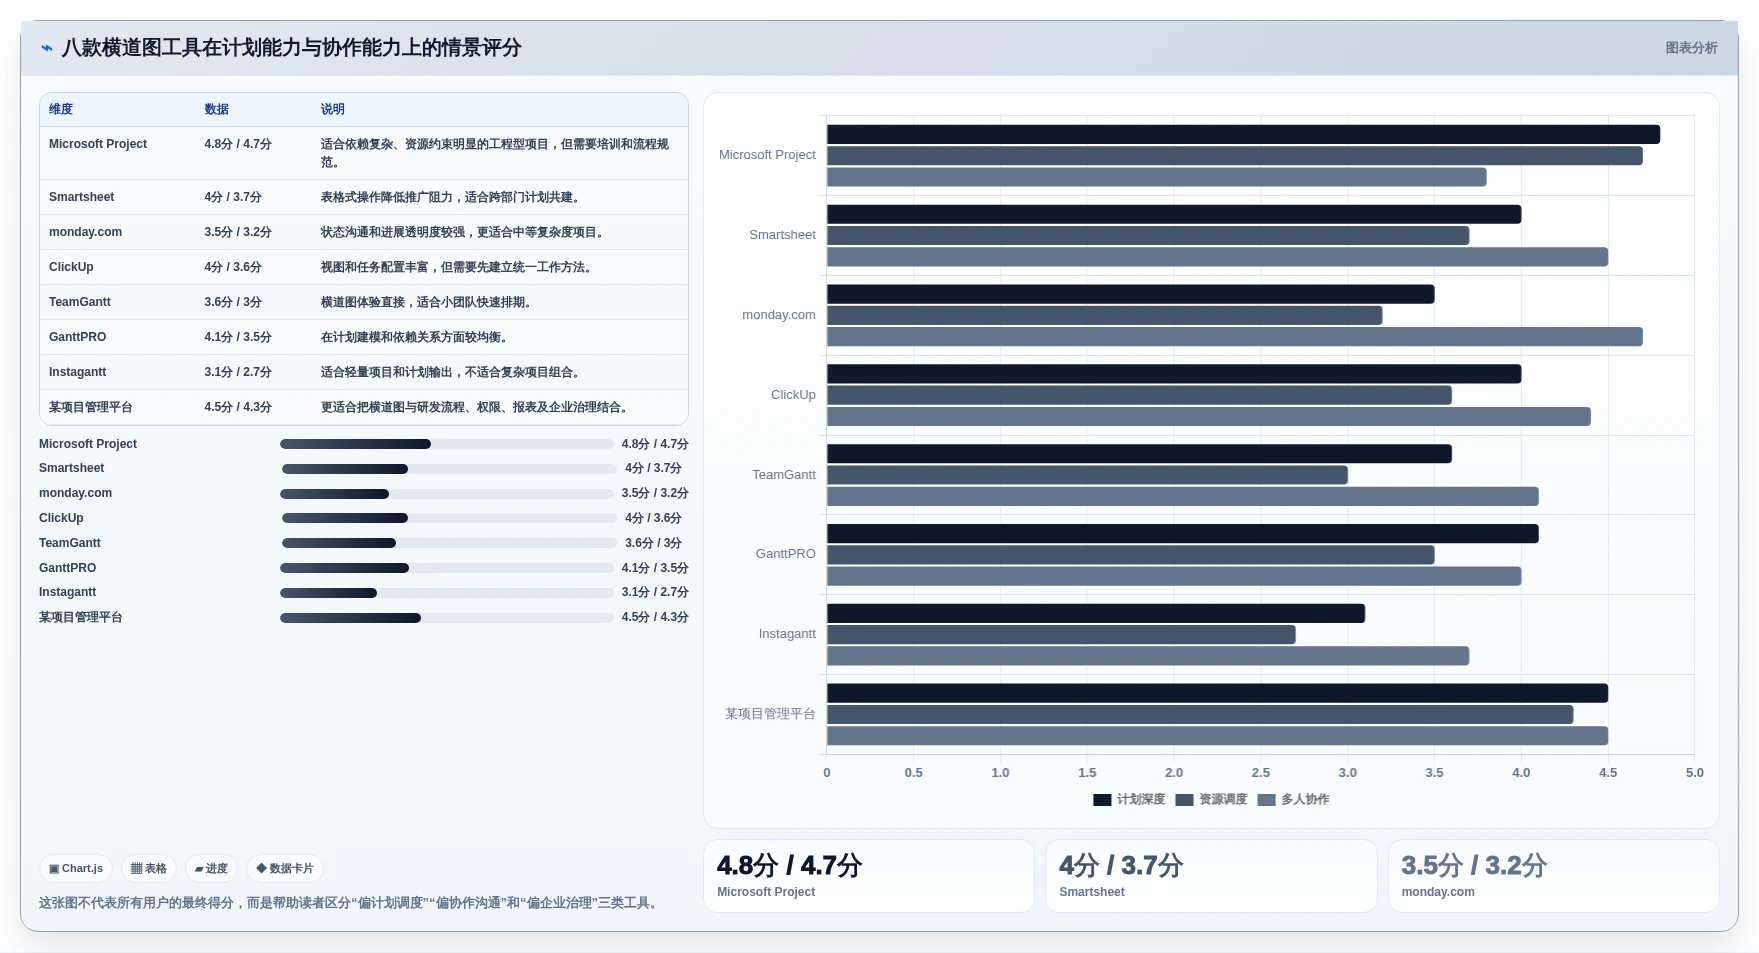Select the 数据卡片 tag chip

coord(285,869)
